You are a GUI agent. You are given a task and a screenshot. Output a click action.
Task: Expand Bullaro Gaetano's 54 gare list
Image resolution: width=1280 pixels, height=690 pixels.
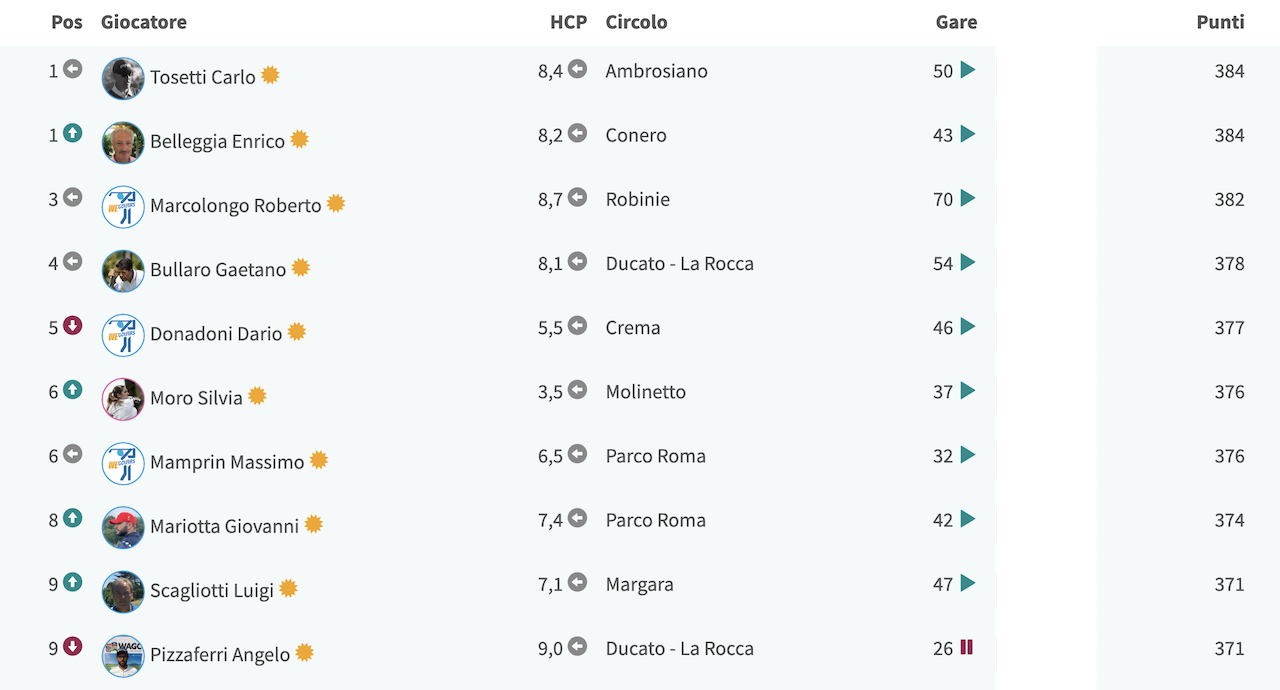(967, 262)
